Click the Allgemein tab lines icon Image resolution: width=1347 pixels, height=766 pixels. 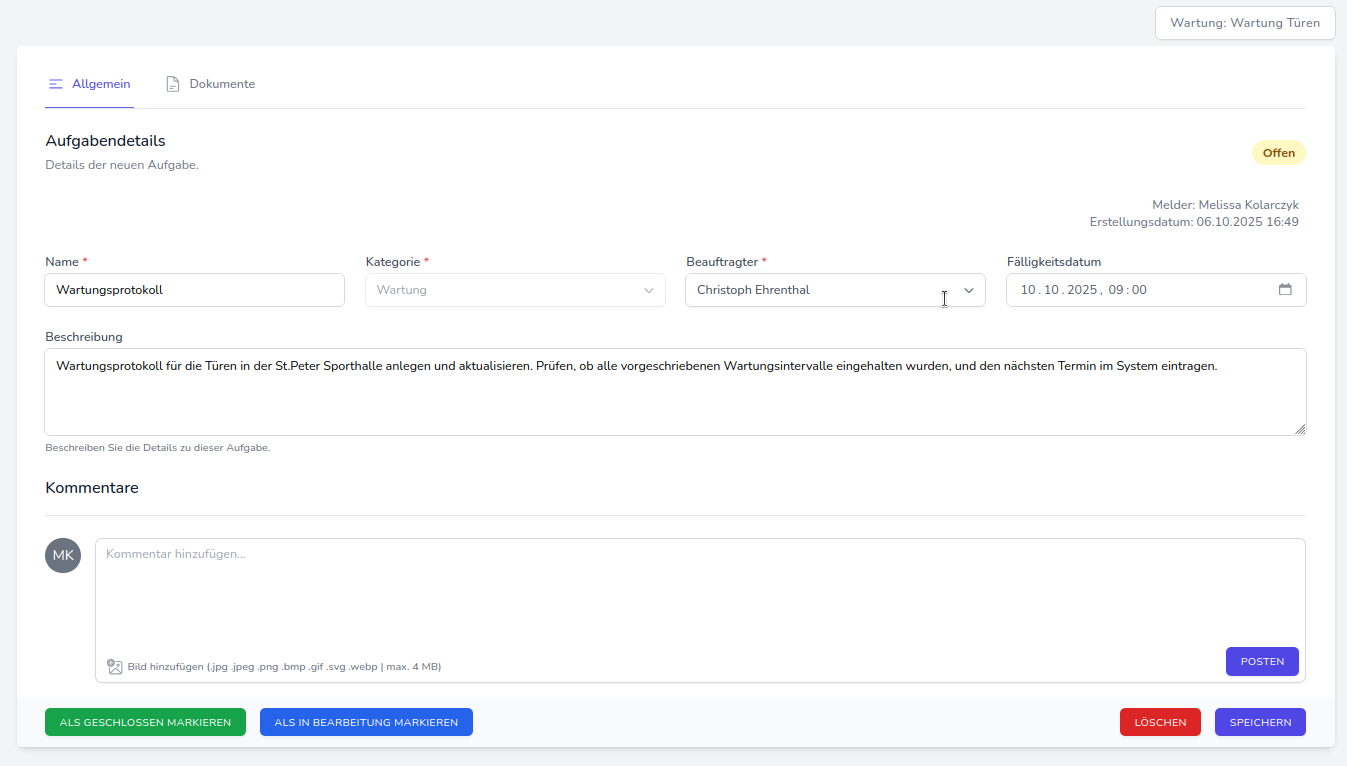click(x=56, y=84)
